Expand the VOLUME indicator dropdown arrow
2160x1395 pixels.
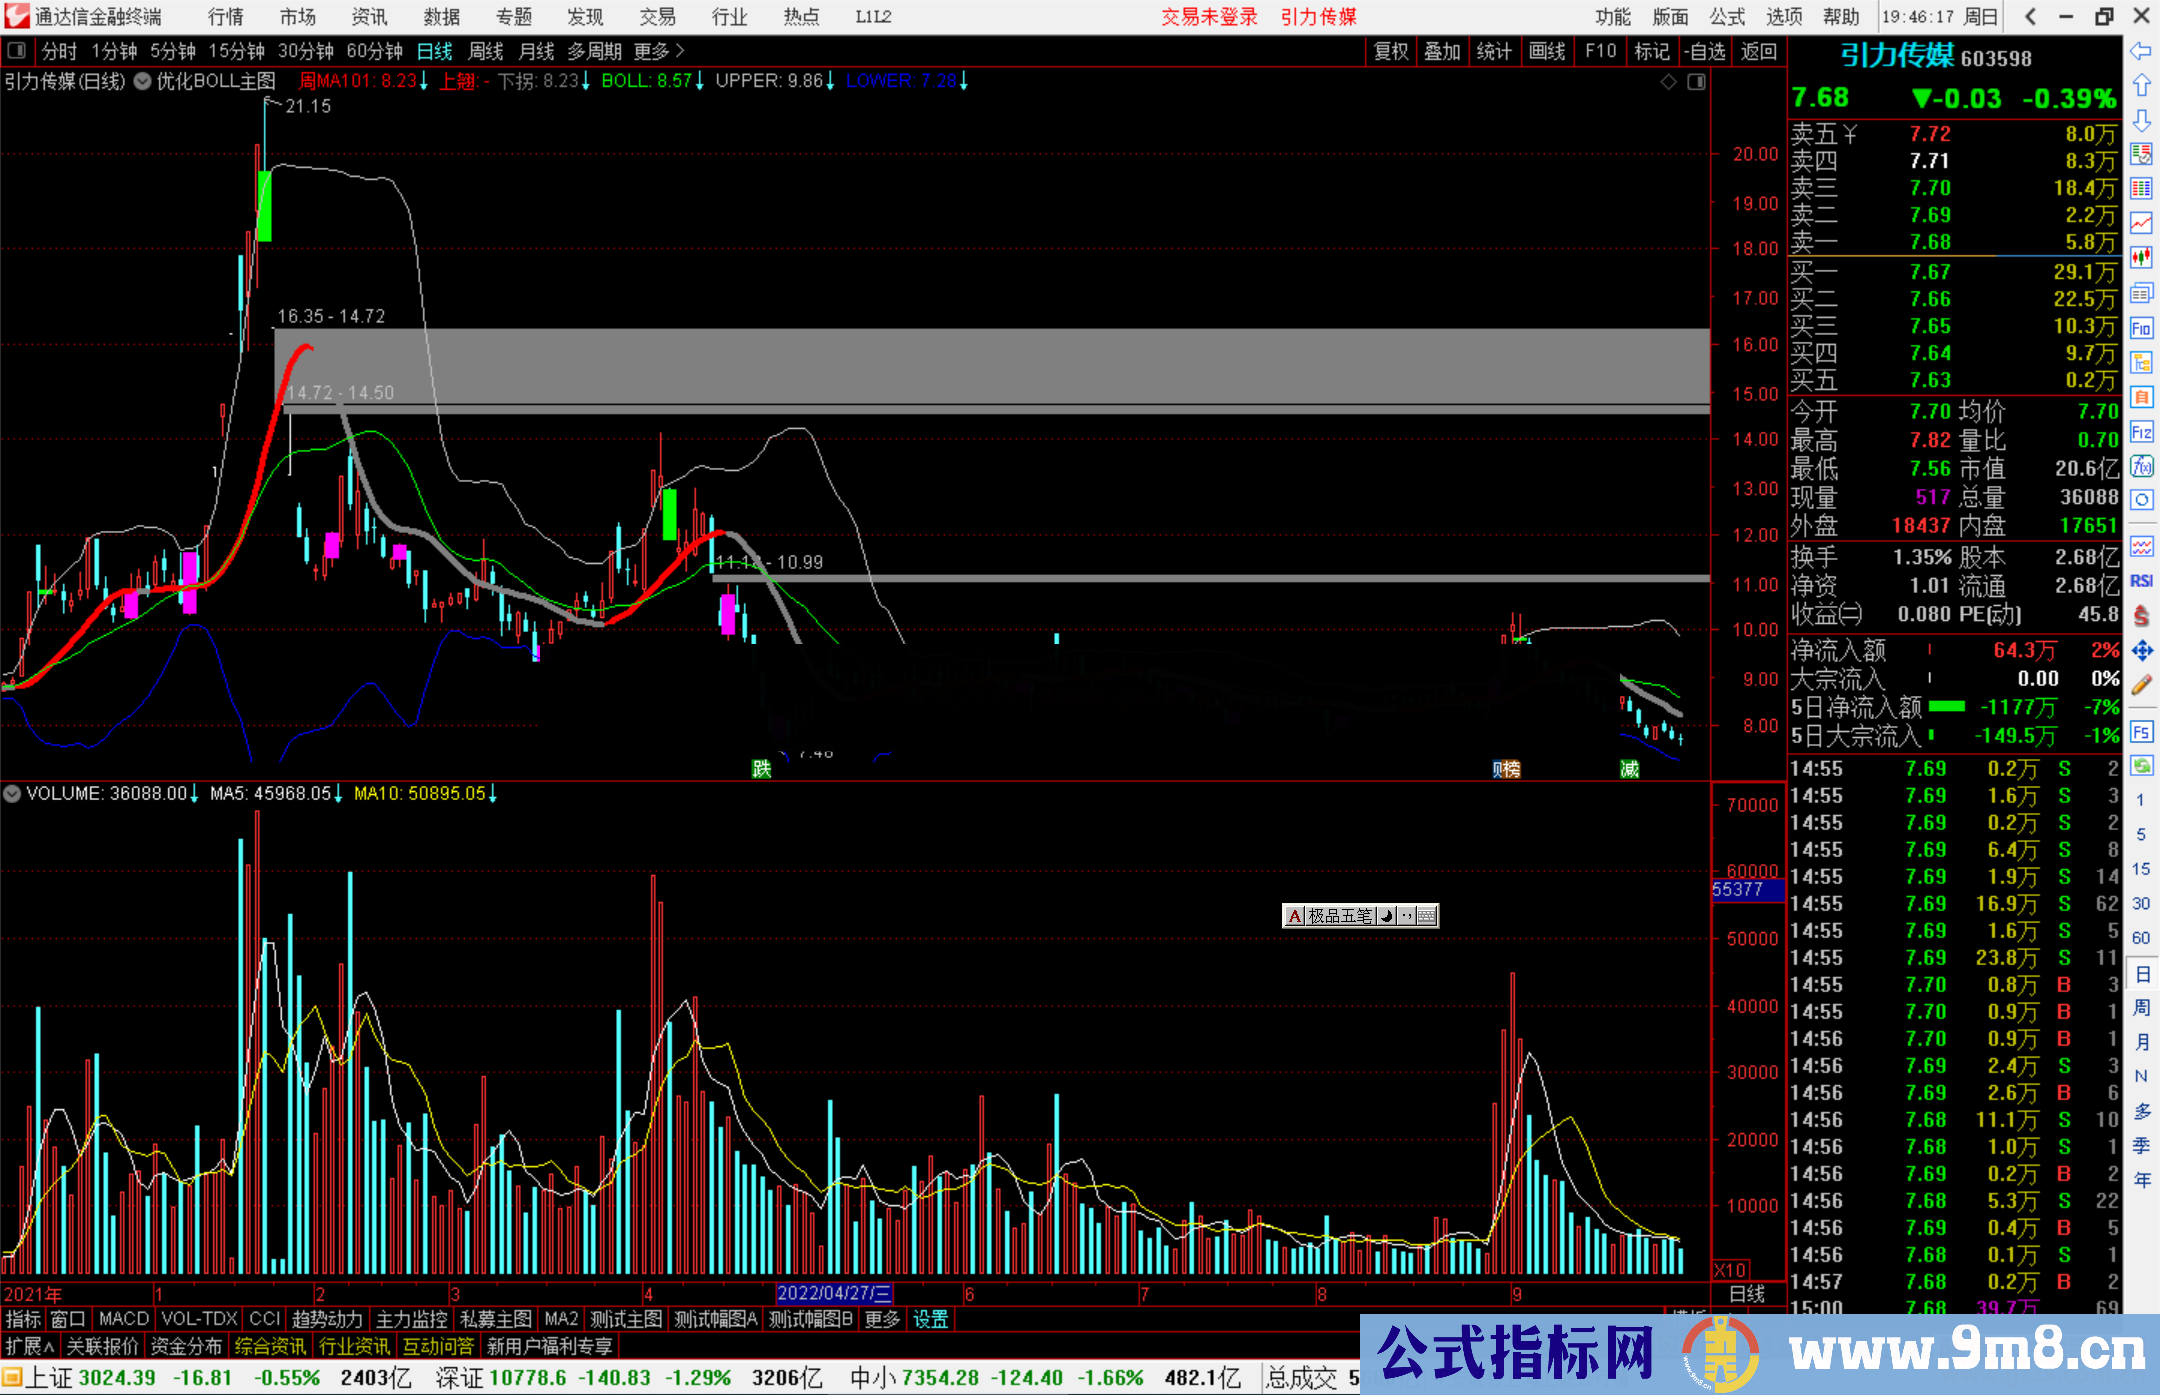tap(12, 794)
